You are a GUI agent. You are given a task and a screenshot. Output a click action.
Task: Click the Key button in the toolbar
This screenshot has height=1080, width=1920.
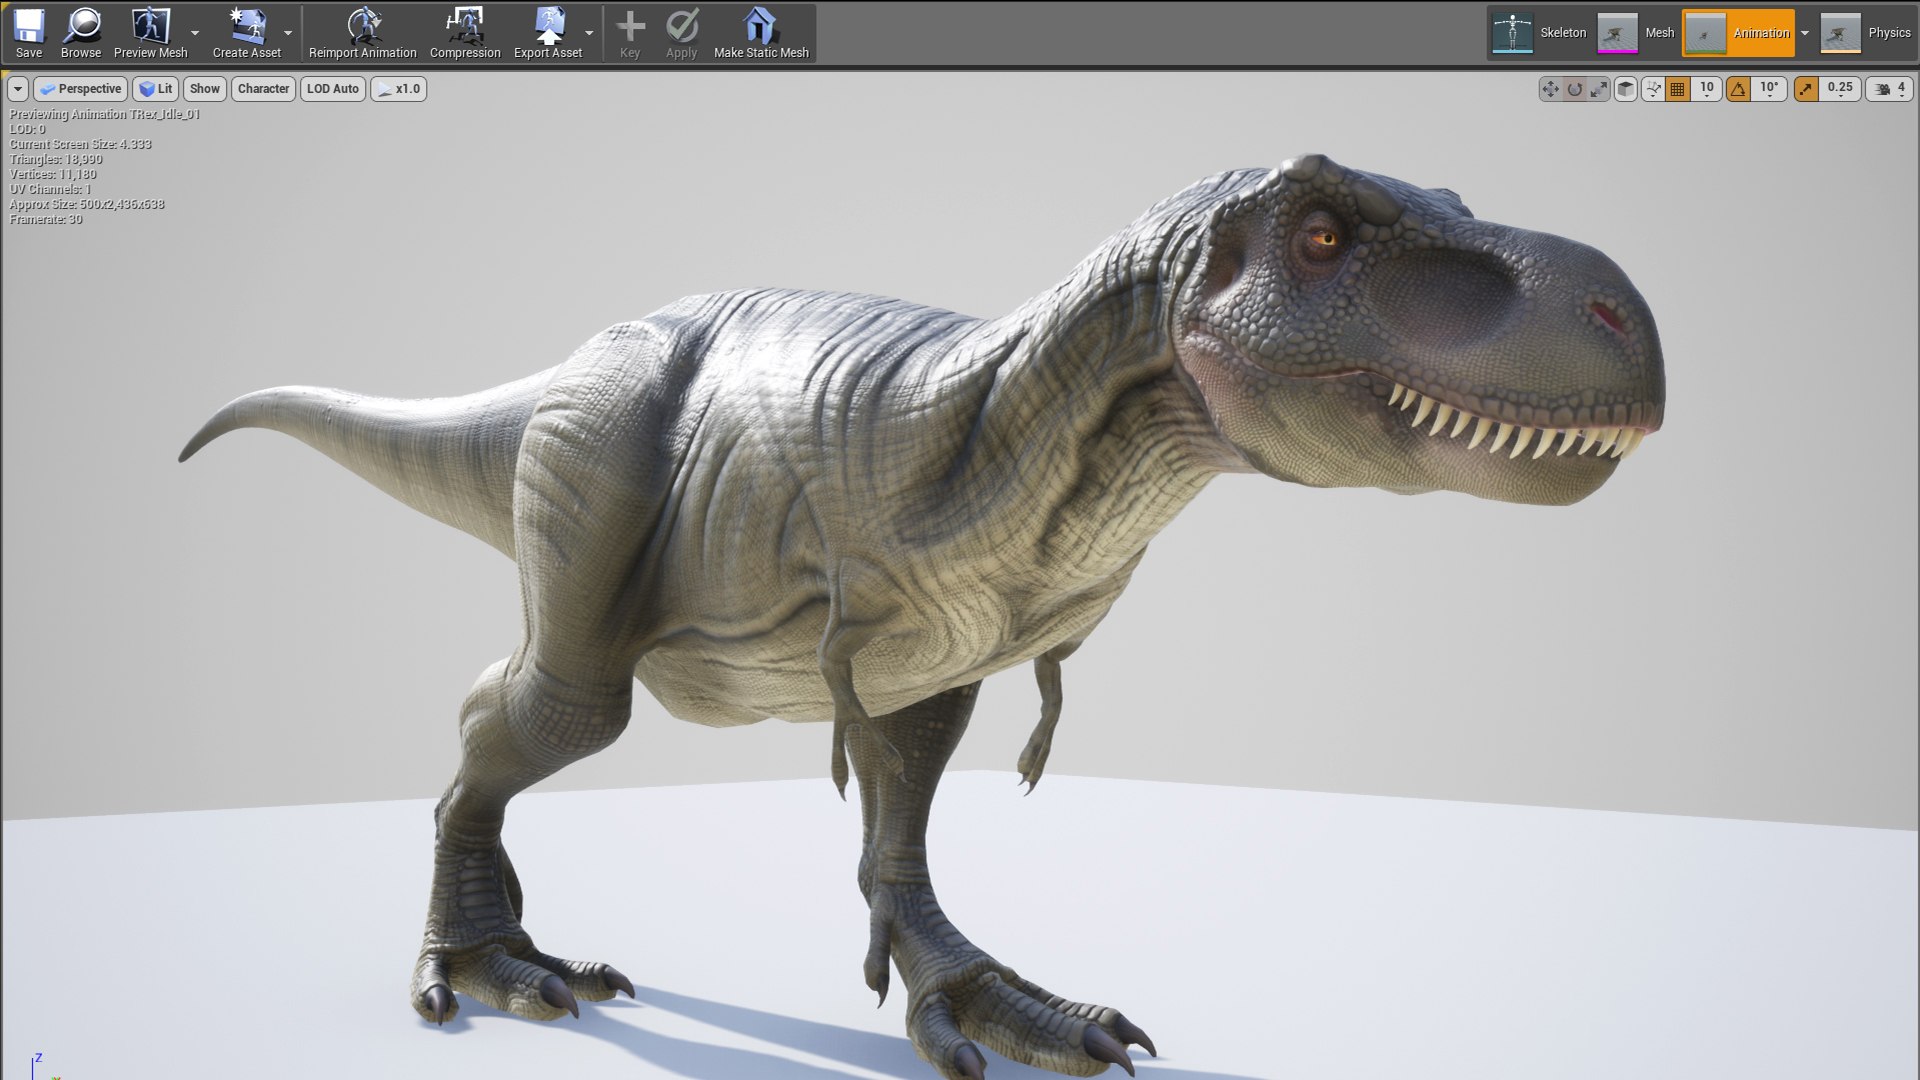[x=630, y=33]
